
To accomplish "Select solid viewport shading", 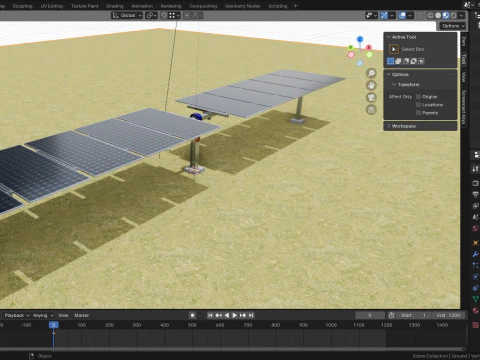I will (438, 15).
